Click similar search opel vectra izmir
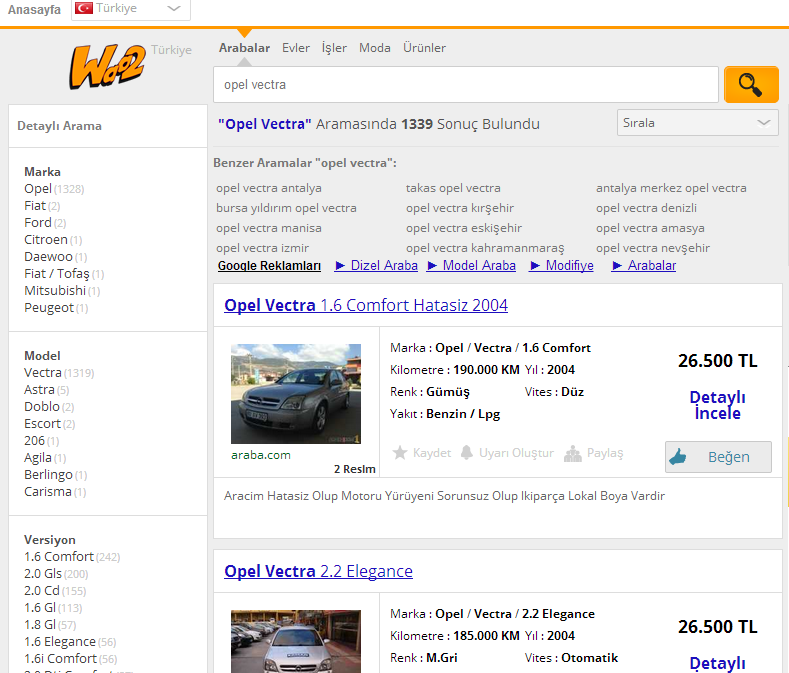Screen dimensions: 789x673 [263, 248]
